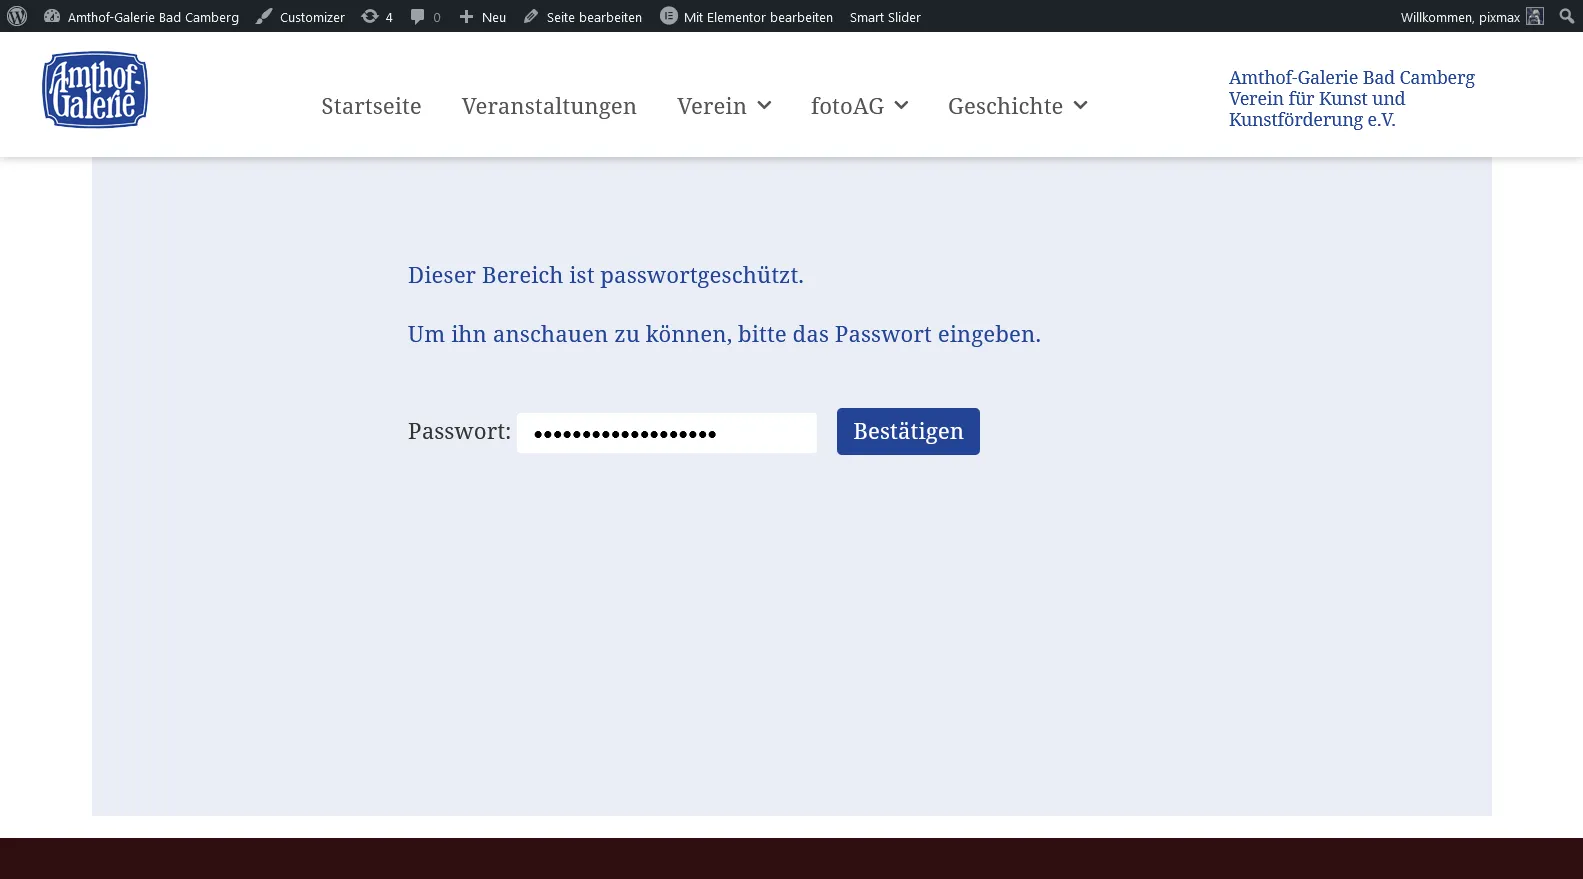Image resolution: width=1583 pixels, height=879 pixels.
Task: Open the Customizer brush icon
Action: pos(264,16)
